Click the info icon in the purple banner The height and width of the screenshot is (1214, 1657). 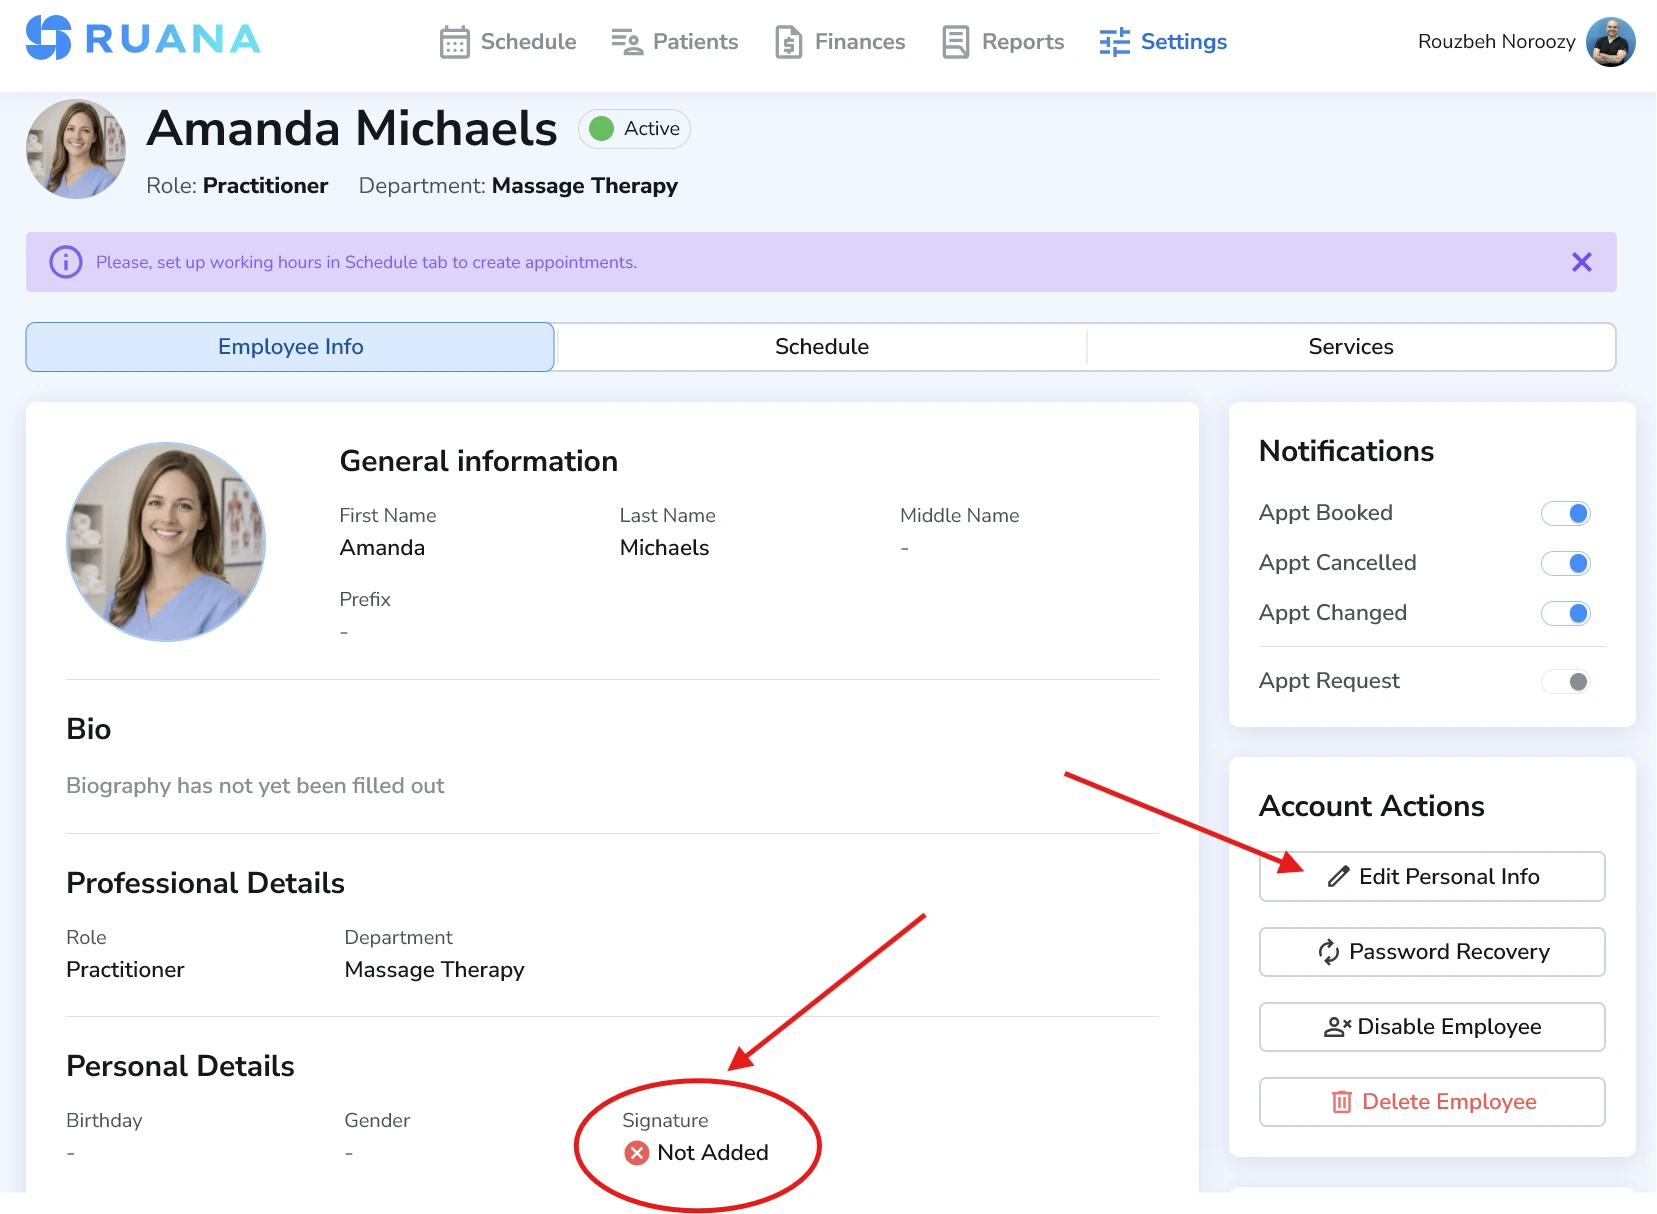click(65, 262)
